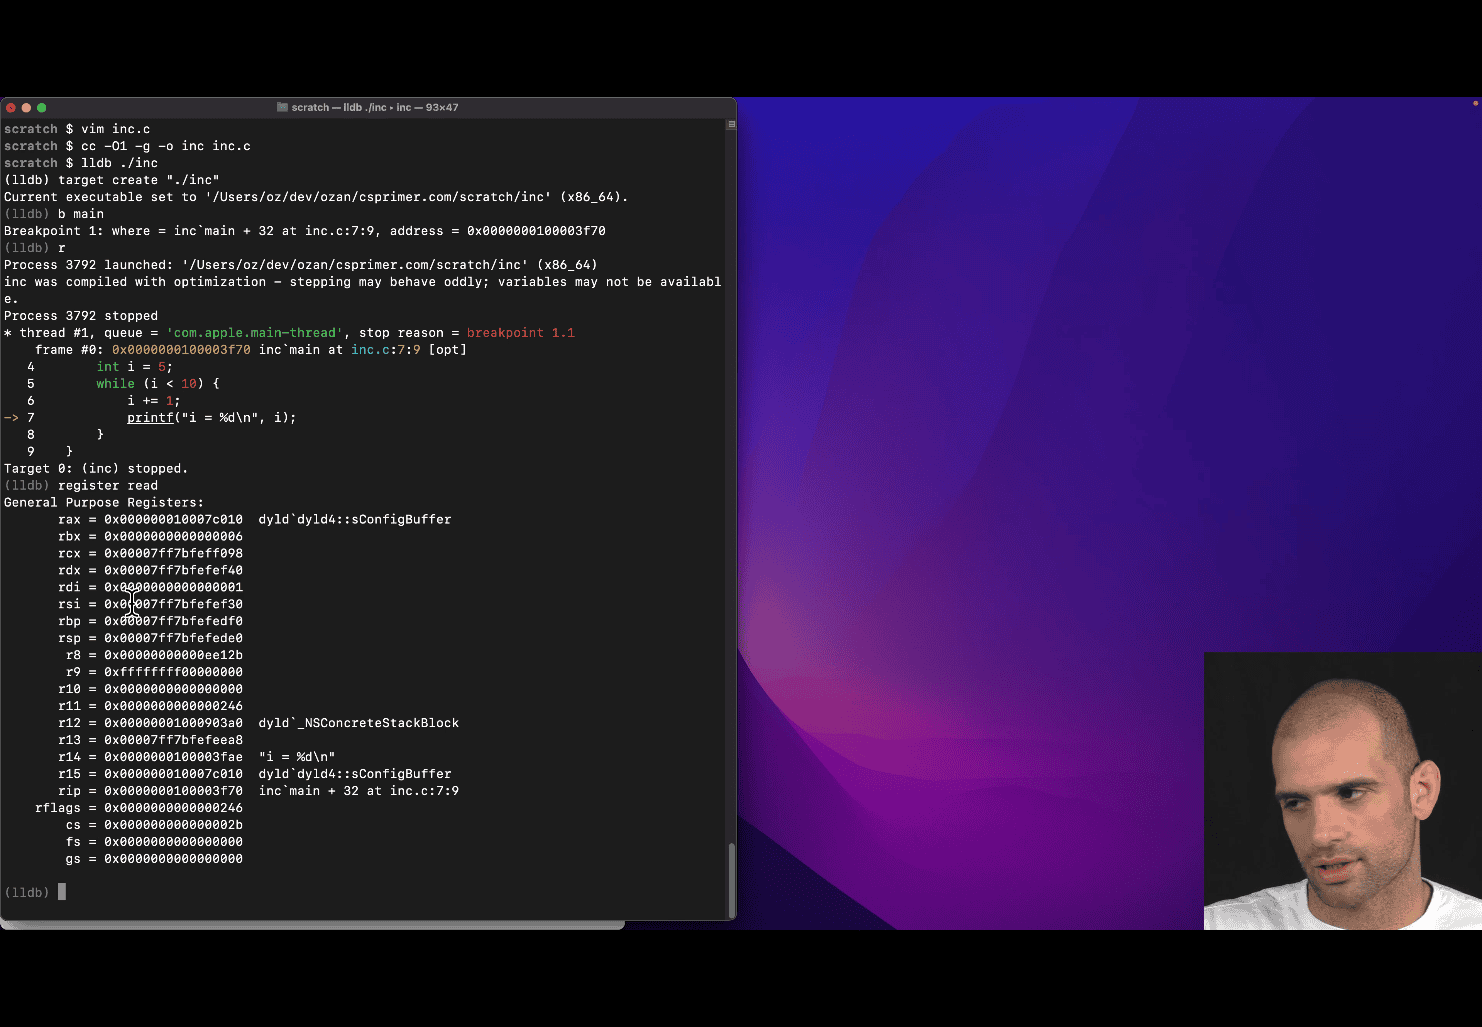Click the terminal window title text
1482x1027 pixels.
(374, 108)
